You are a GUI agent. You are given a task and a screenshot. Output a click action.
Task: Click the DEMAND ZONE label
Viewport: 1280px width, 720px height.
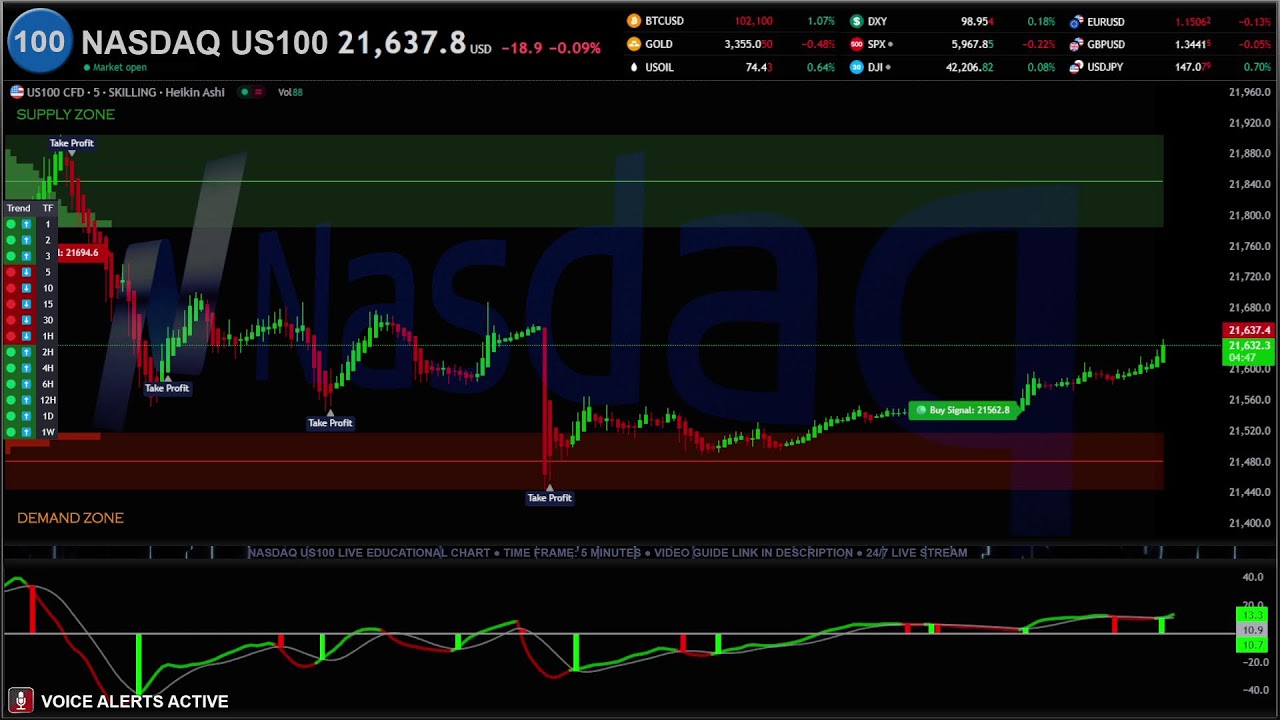click(x=70, y=518)
